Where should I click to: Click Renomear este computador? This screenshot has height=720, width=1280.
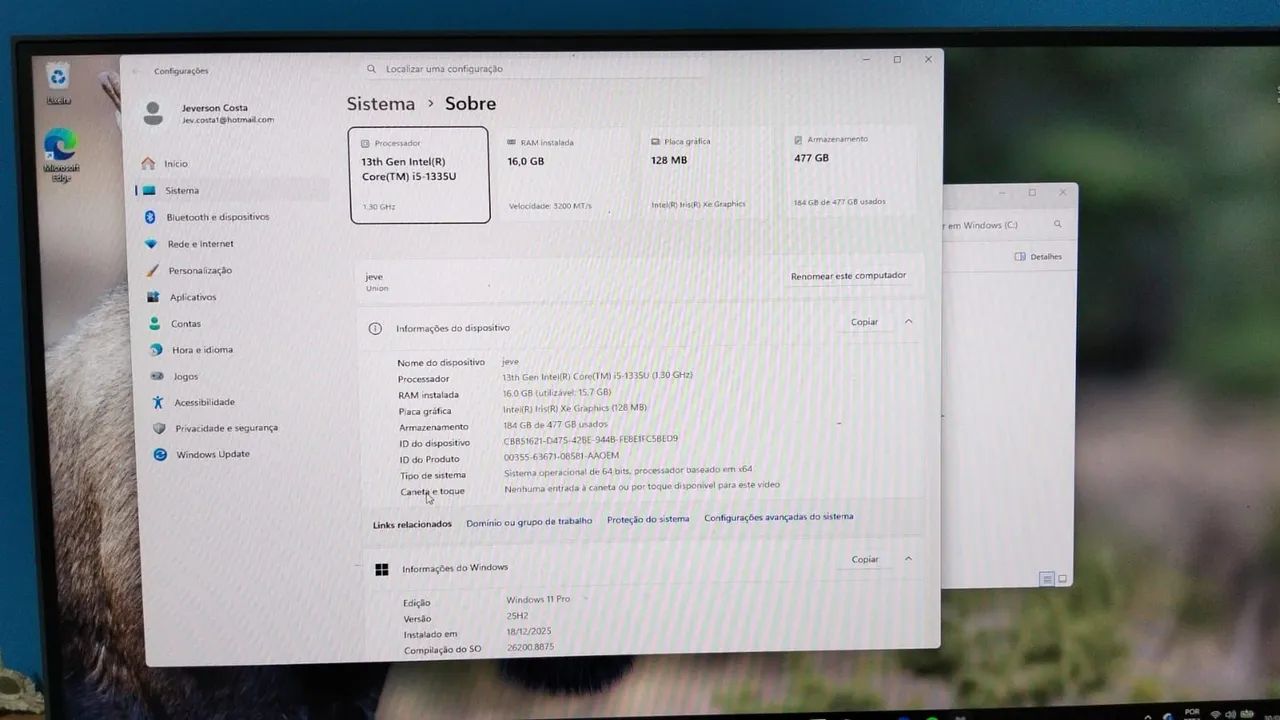(x=848, y=276)
